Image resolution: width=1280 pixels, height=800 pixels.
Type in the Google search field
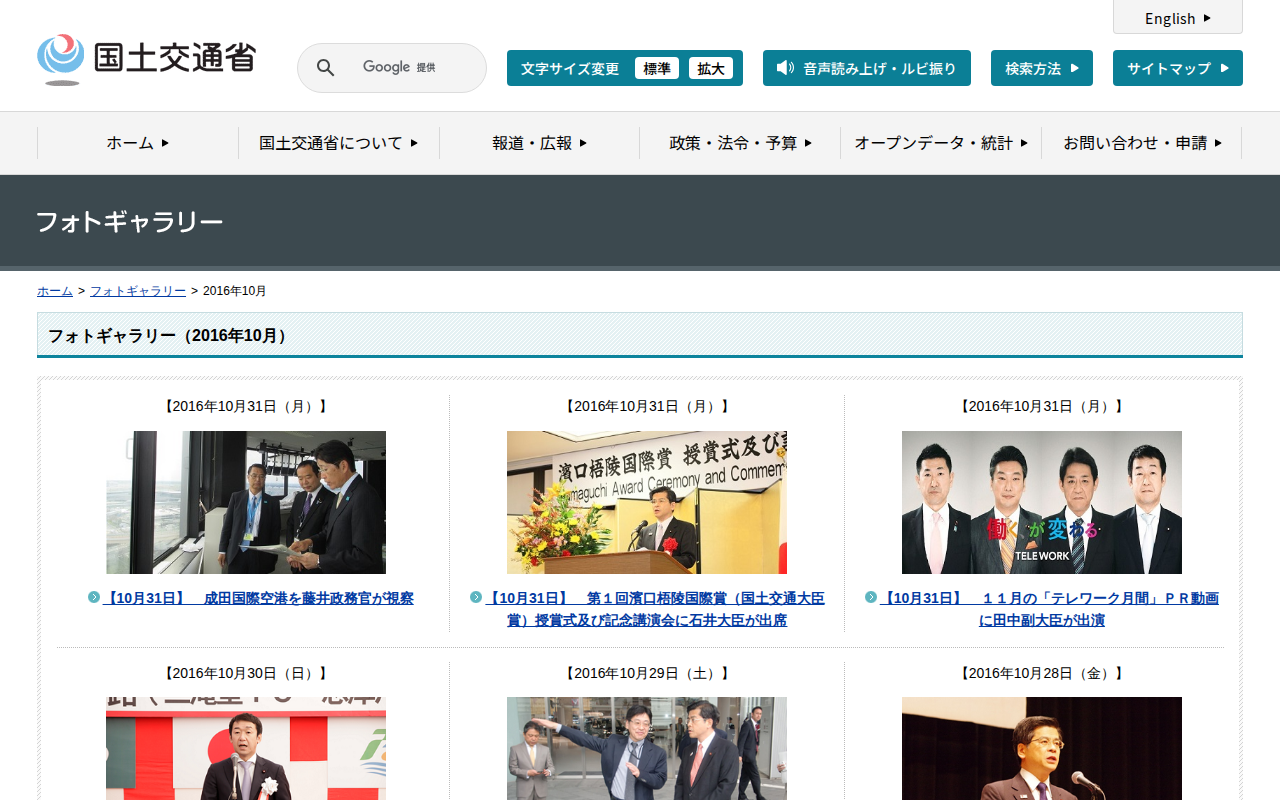coord(400,68)
